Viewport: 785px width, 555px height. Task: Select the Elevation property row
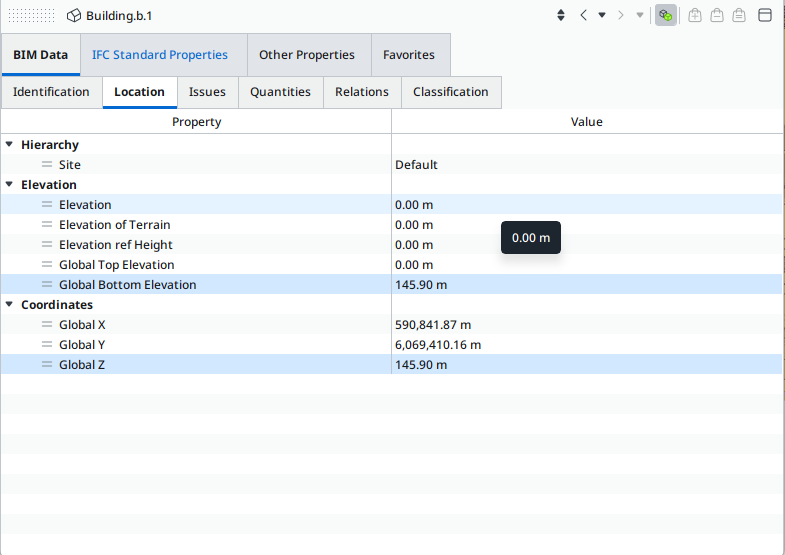tap(391, 204)
